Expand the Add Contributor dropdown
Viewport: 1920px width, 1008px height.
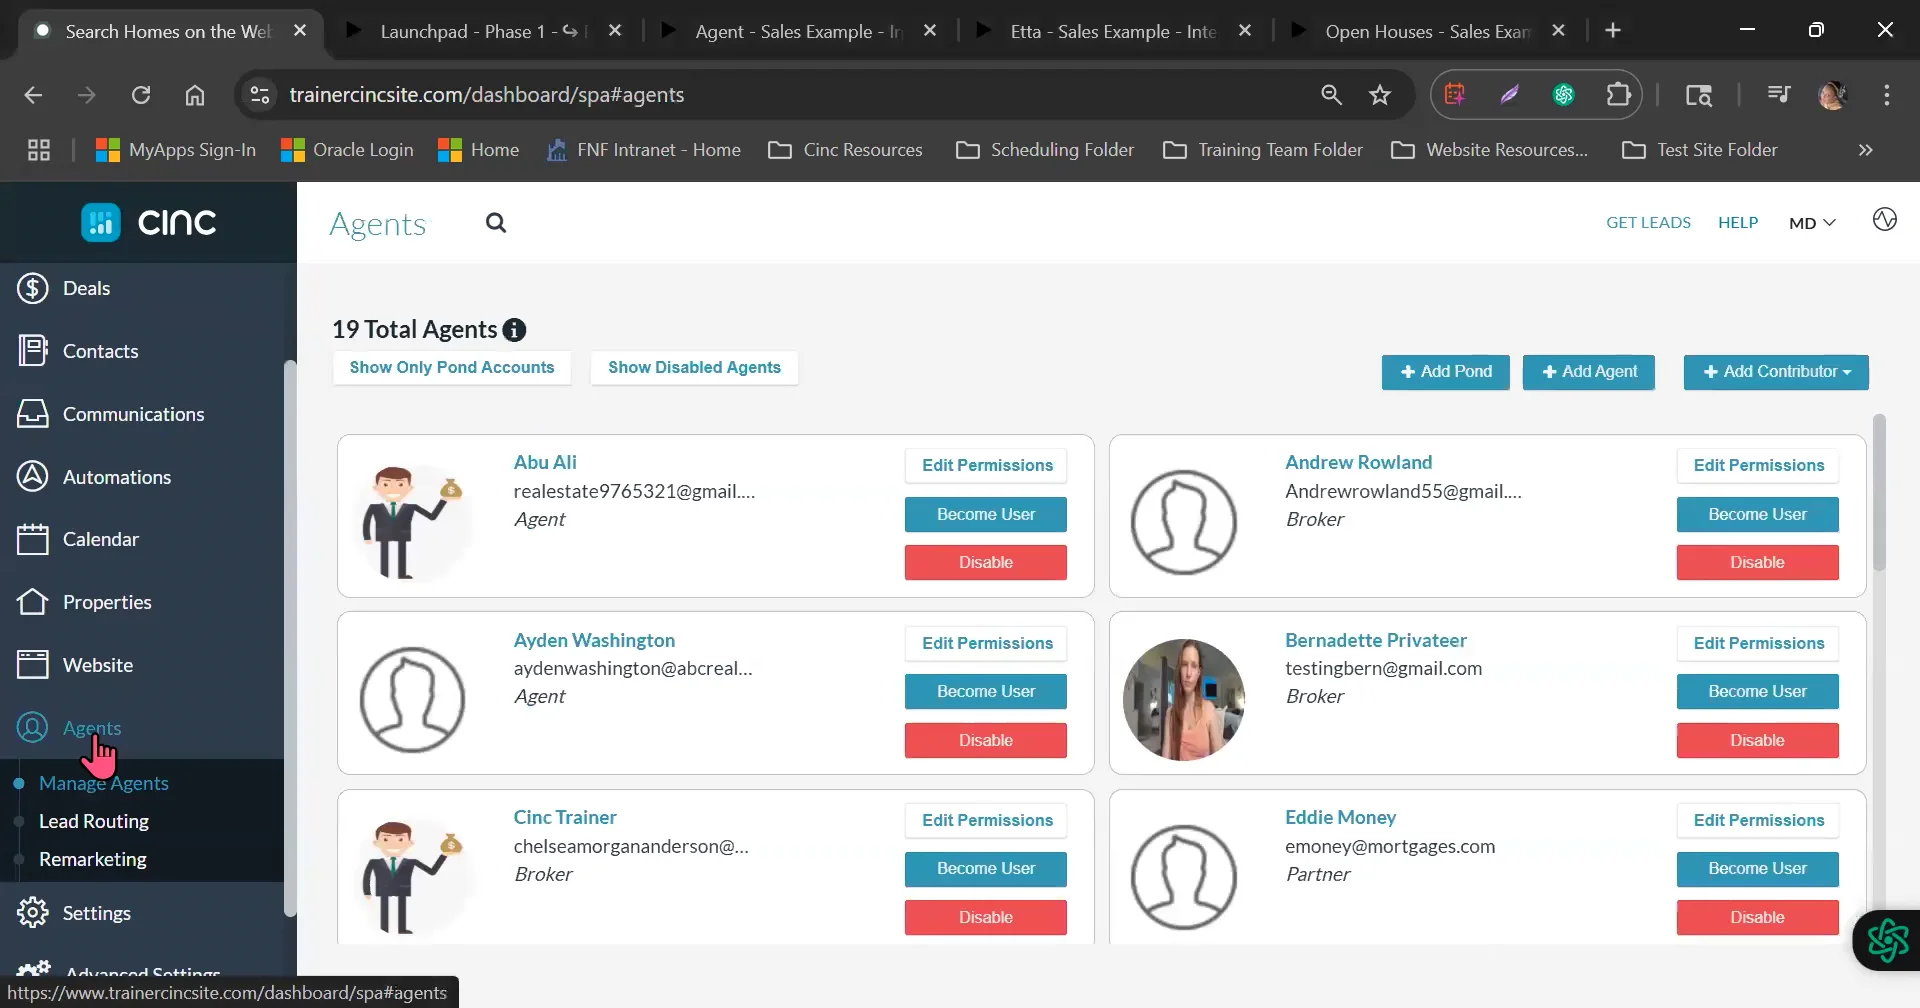coord(1776,372)
